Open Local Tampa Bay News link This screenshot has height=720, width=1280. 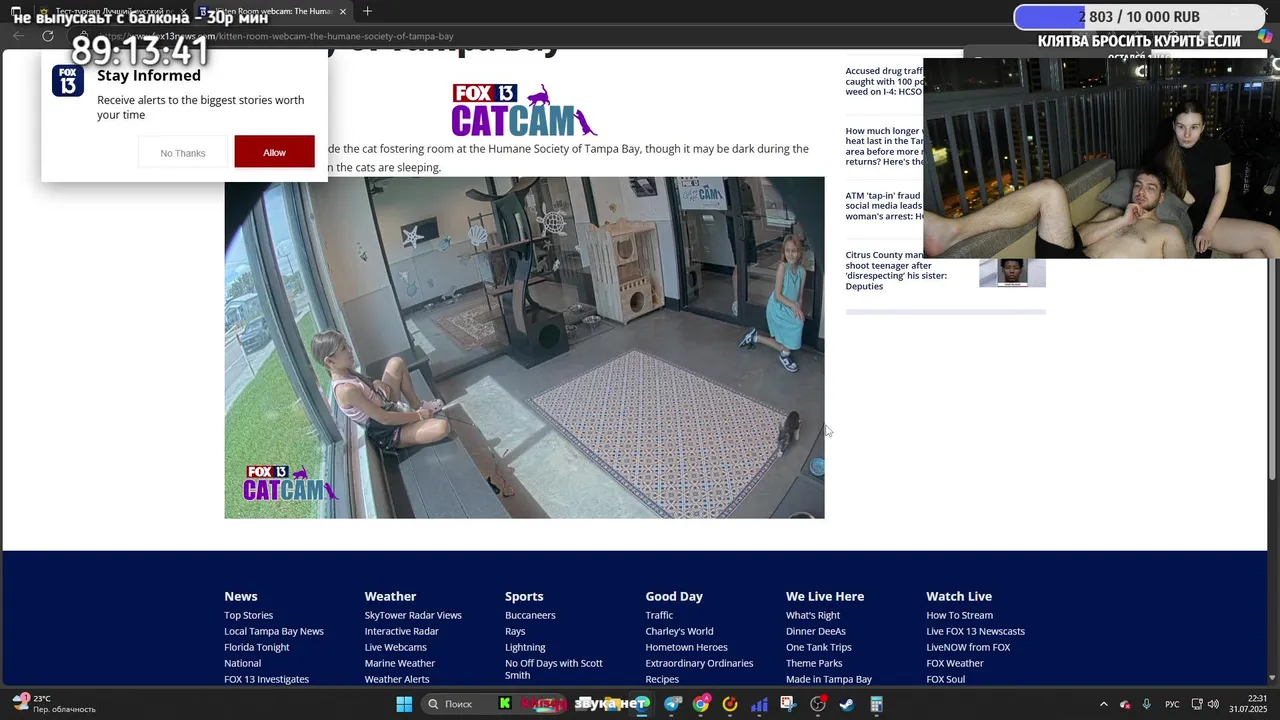point(274,631)
